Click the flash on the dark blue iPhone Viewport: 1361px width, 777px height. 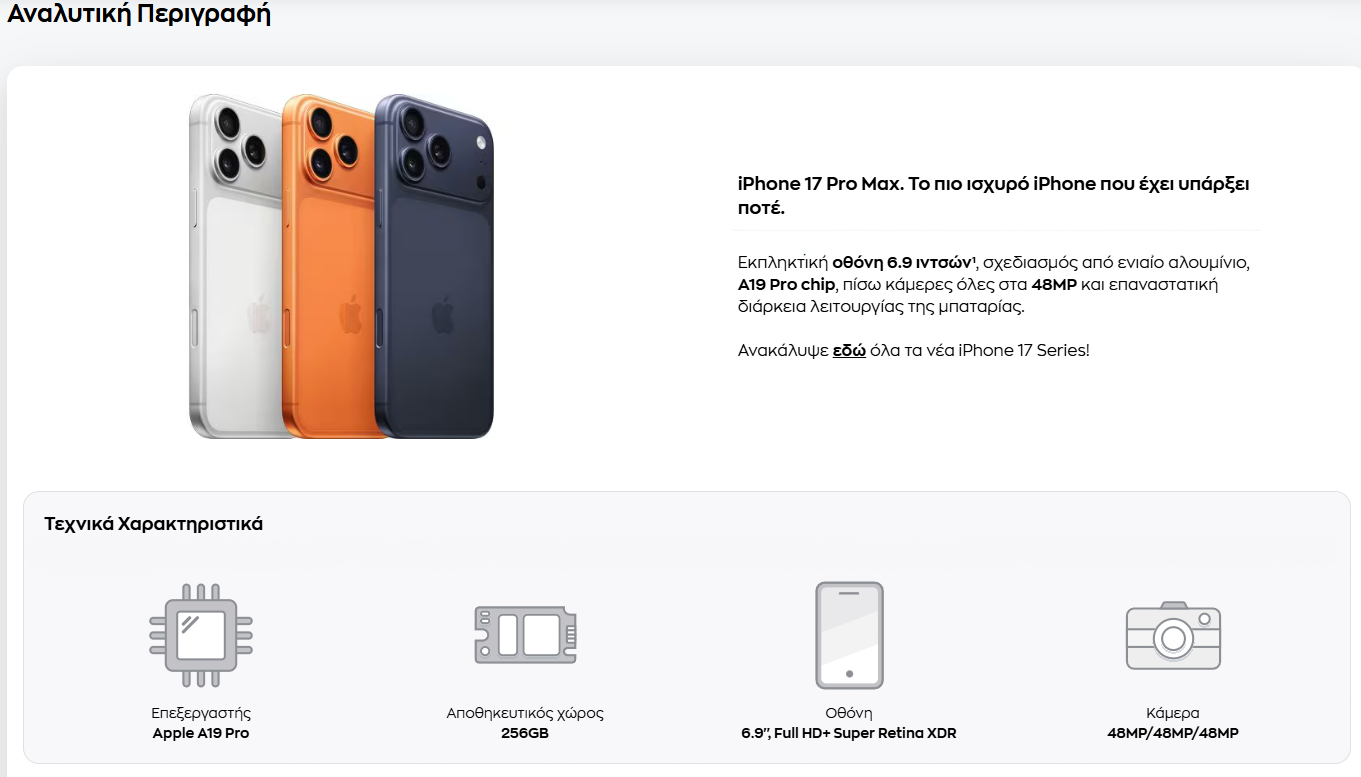click(481, 139)
